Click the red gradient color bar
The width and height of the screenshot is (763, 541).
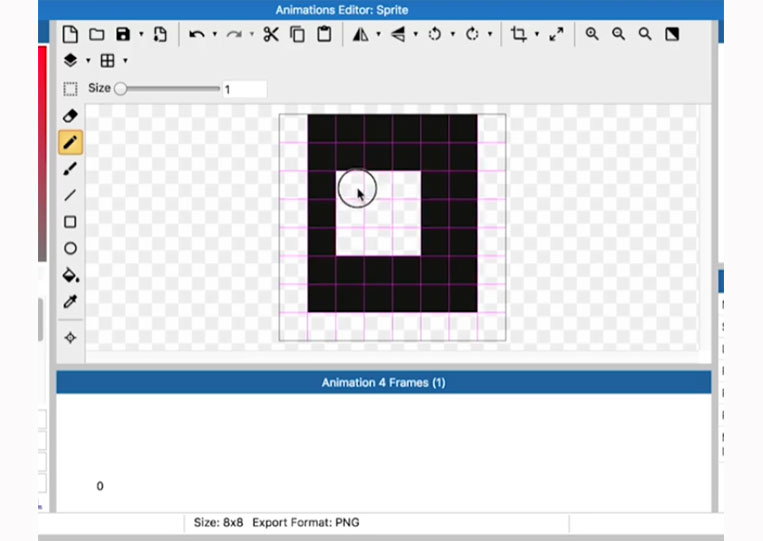[x=42, y=153]
